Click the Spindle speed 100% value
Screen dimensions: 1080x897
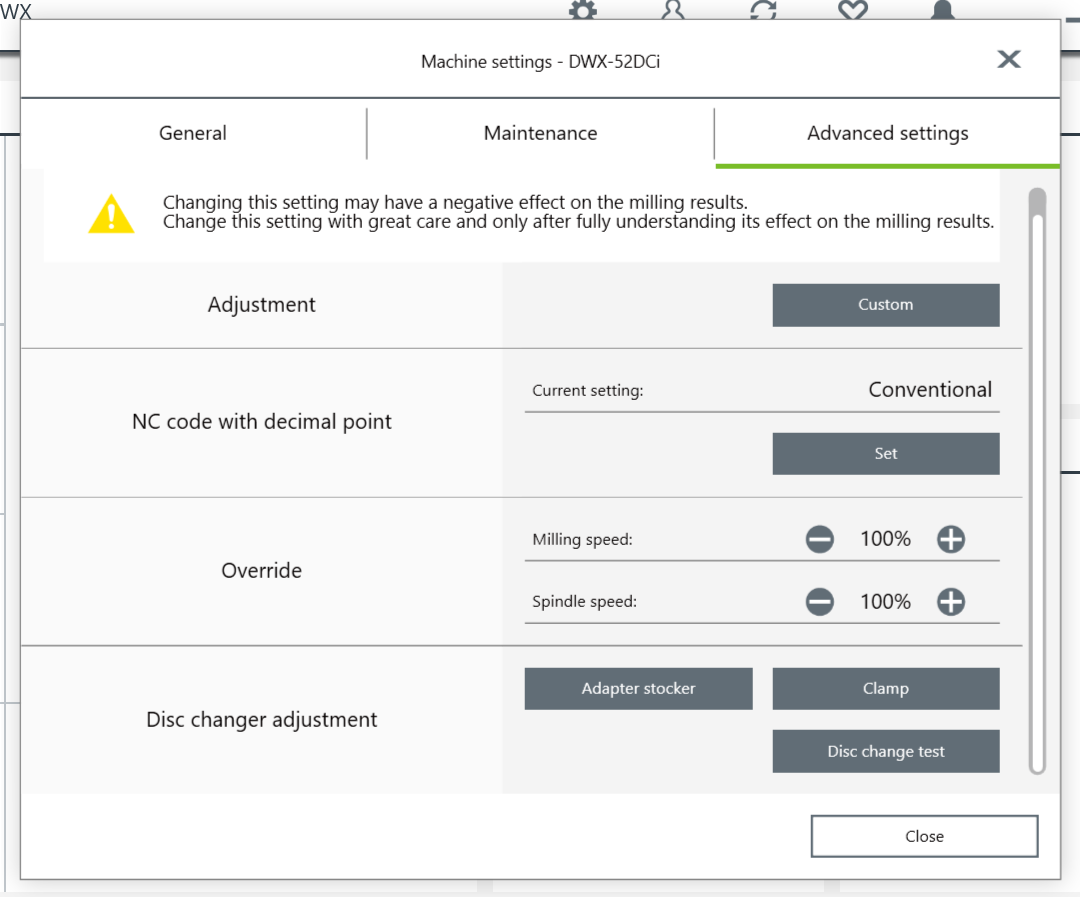pos(885,601)
